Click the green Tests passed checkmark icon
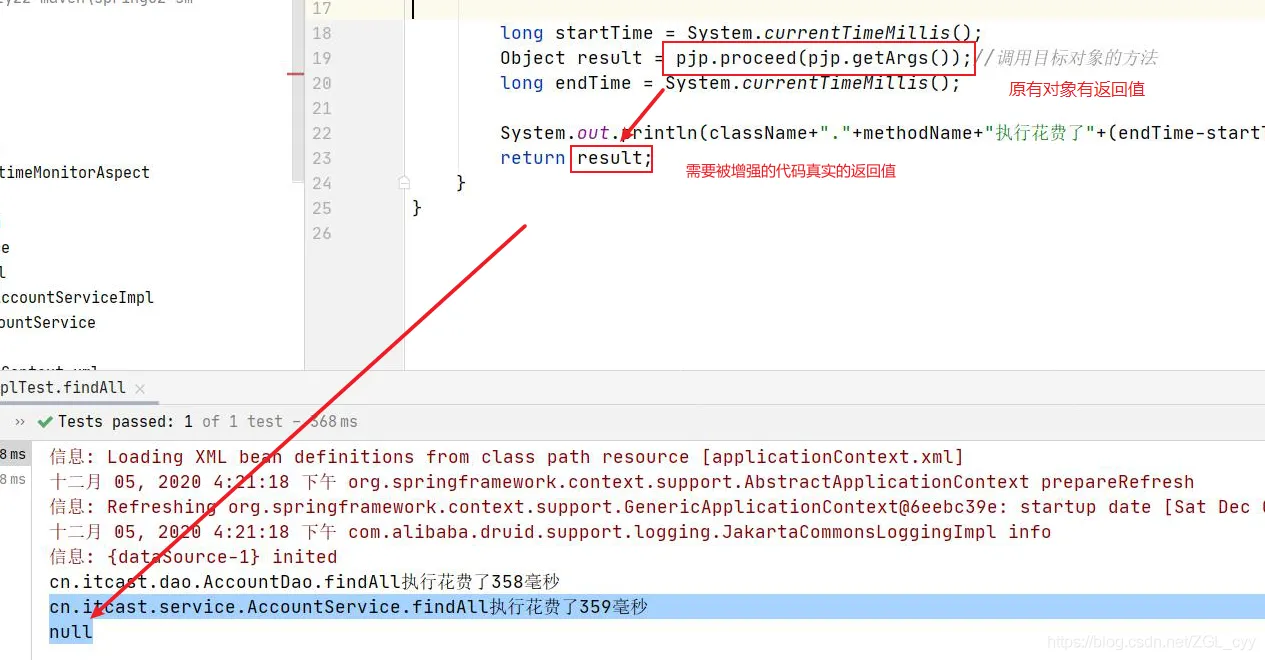The image size is (1265, 660). 44,422
